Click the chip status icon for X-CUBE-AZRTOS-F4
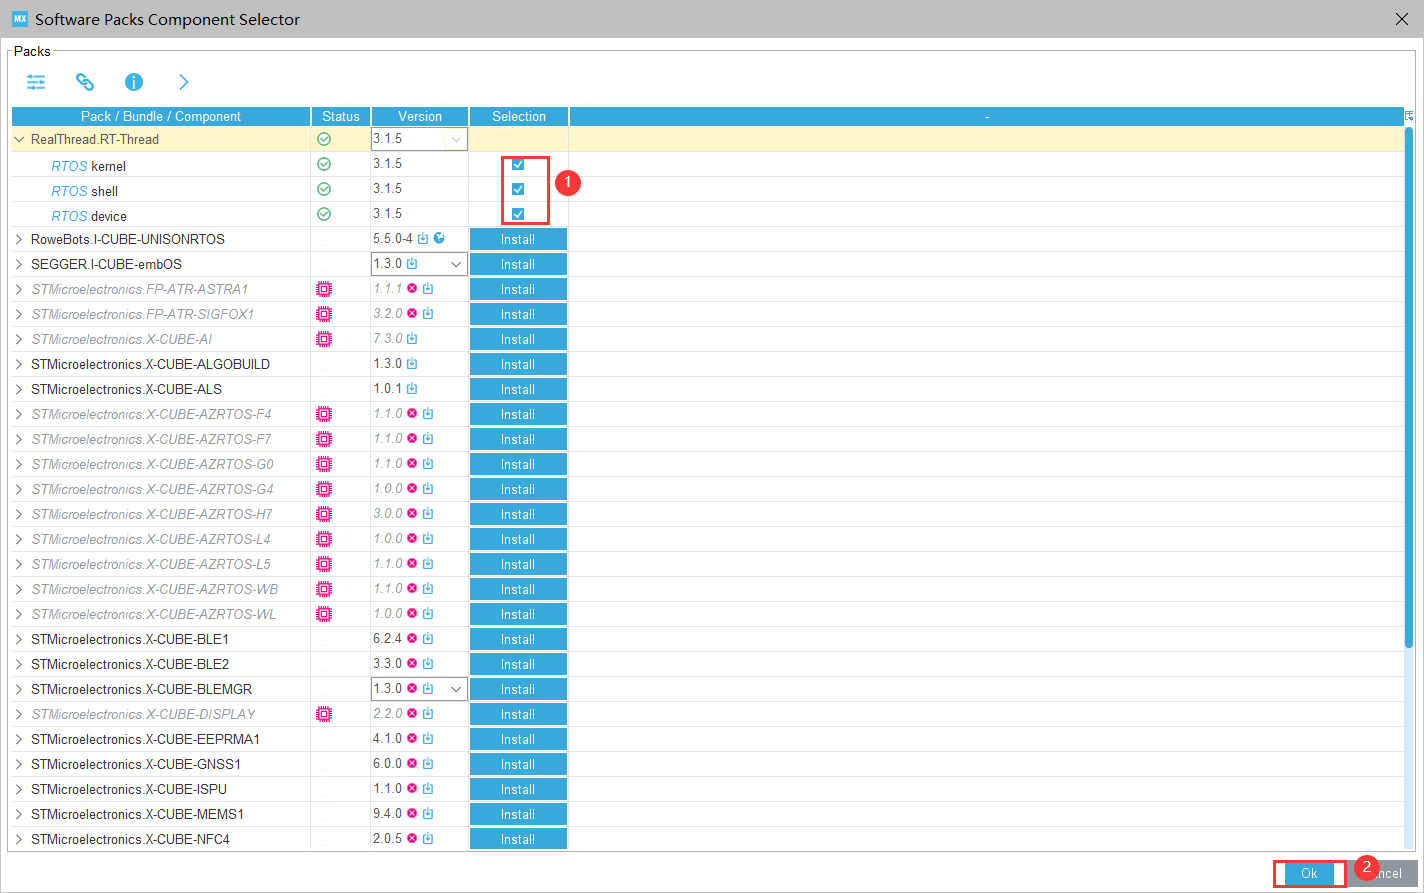Image resolution: width=1424 pixels, height=893 pixels. (x=324, y=414)
